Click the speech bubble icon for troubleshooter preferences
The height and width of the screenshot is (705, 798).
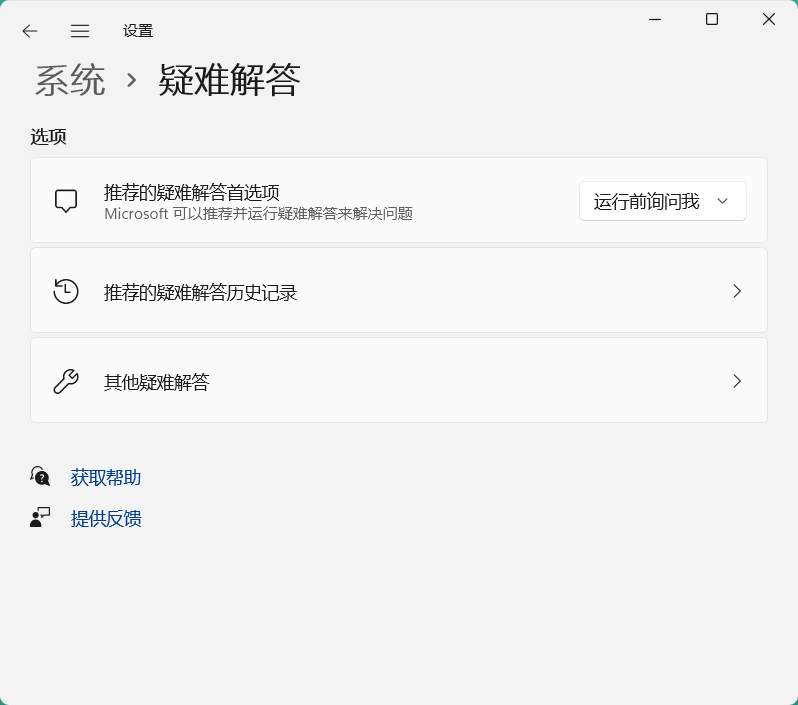[66, 201]
